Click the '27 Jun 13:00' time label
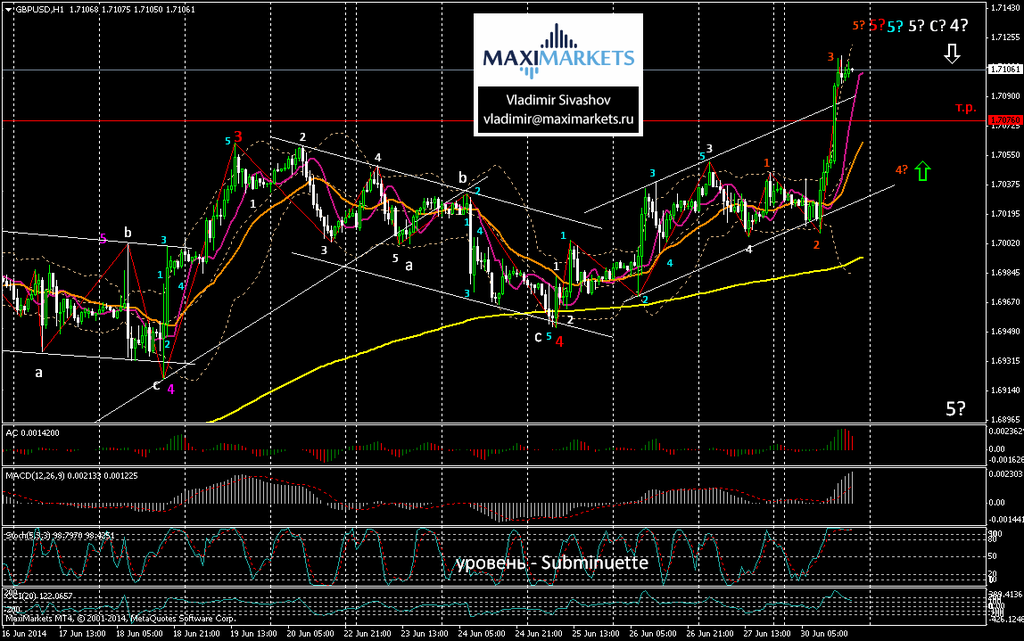 coord(766,634)
